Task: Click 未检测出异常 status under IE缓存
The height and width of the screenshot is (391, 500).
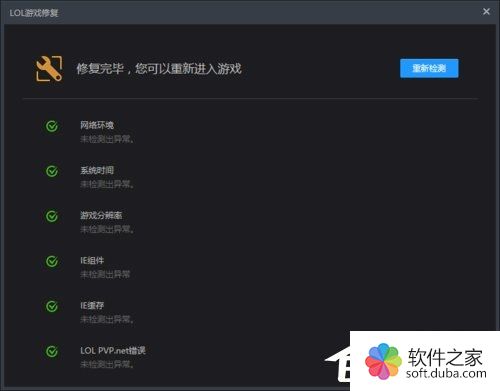Action: (x=107, y=319)
